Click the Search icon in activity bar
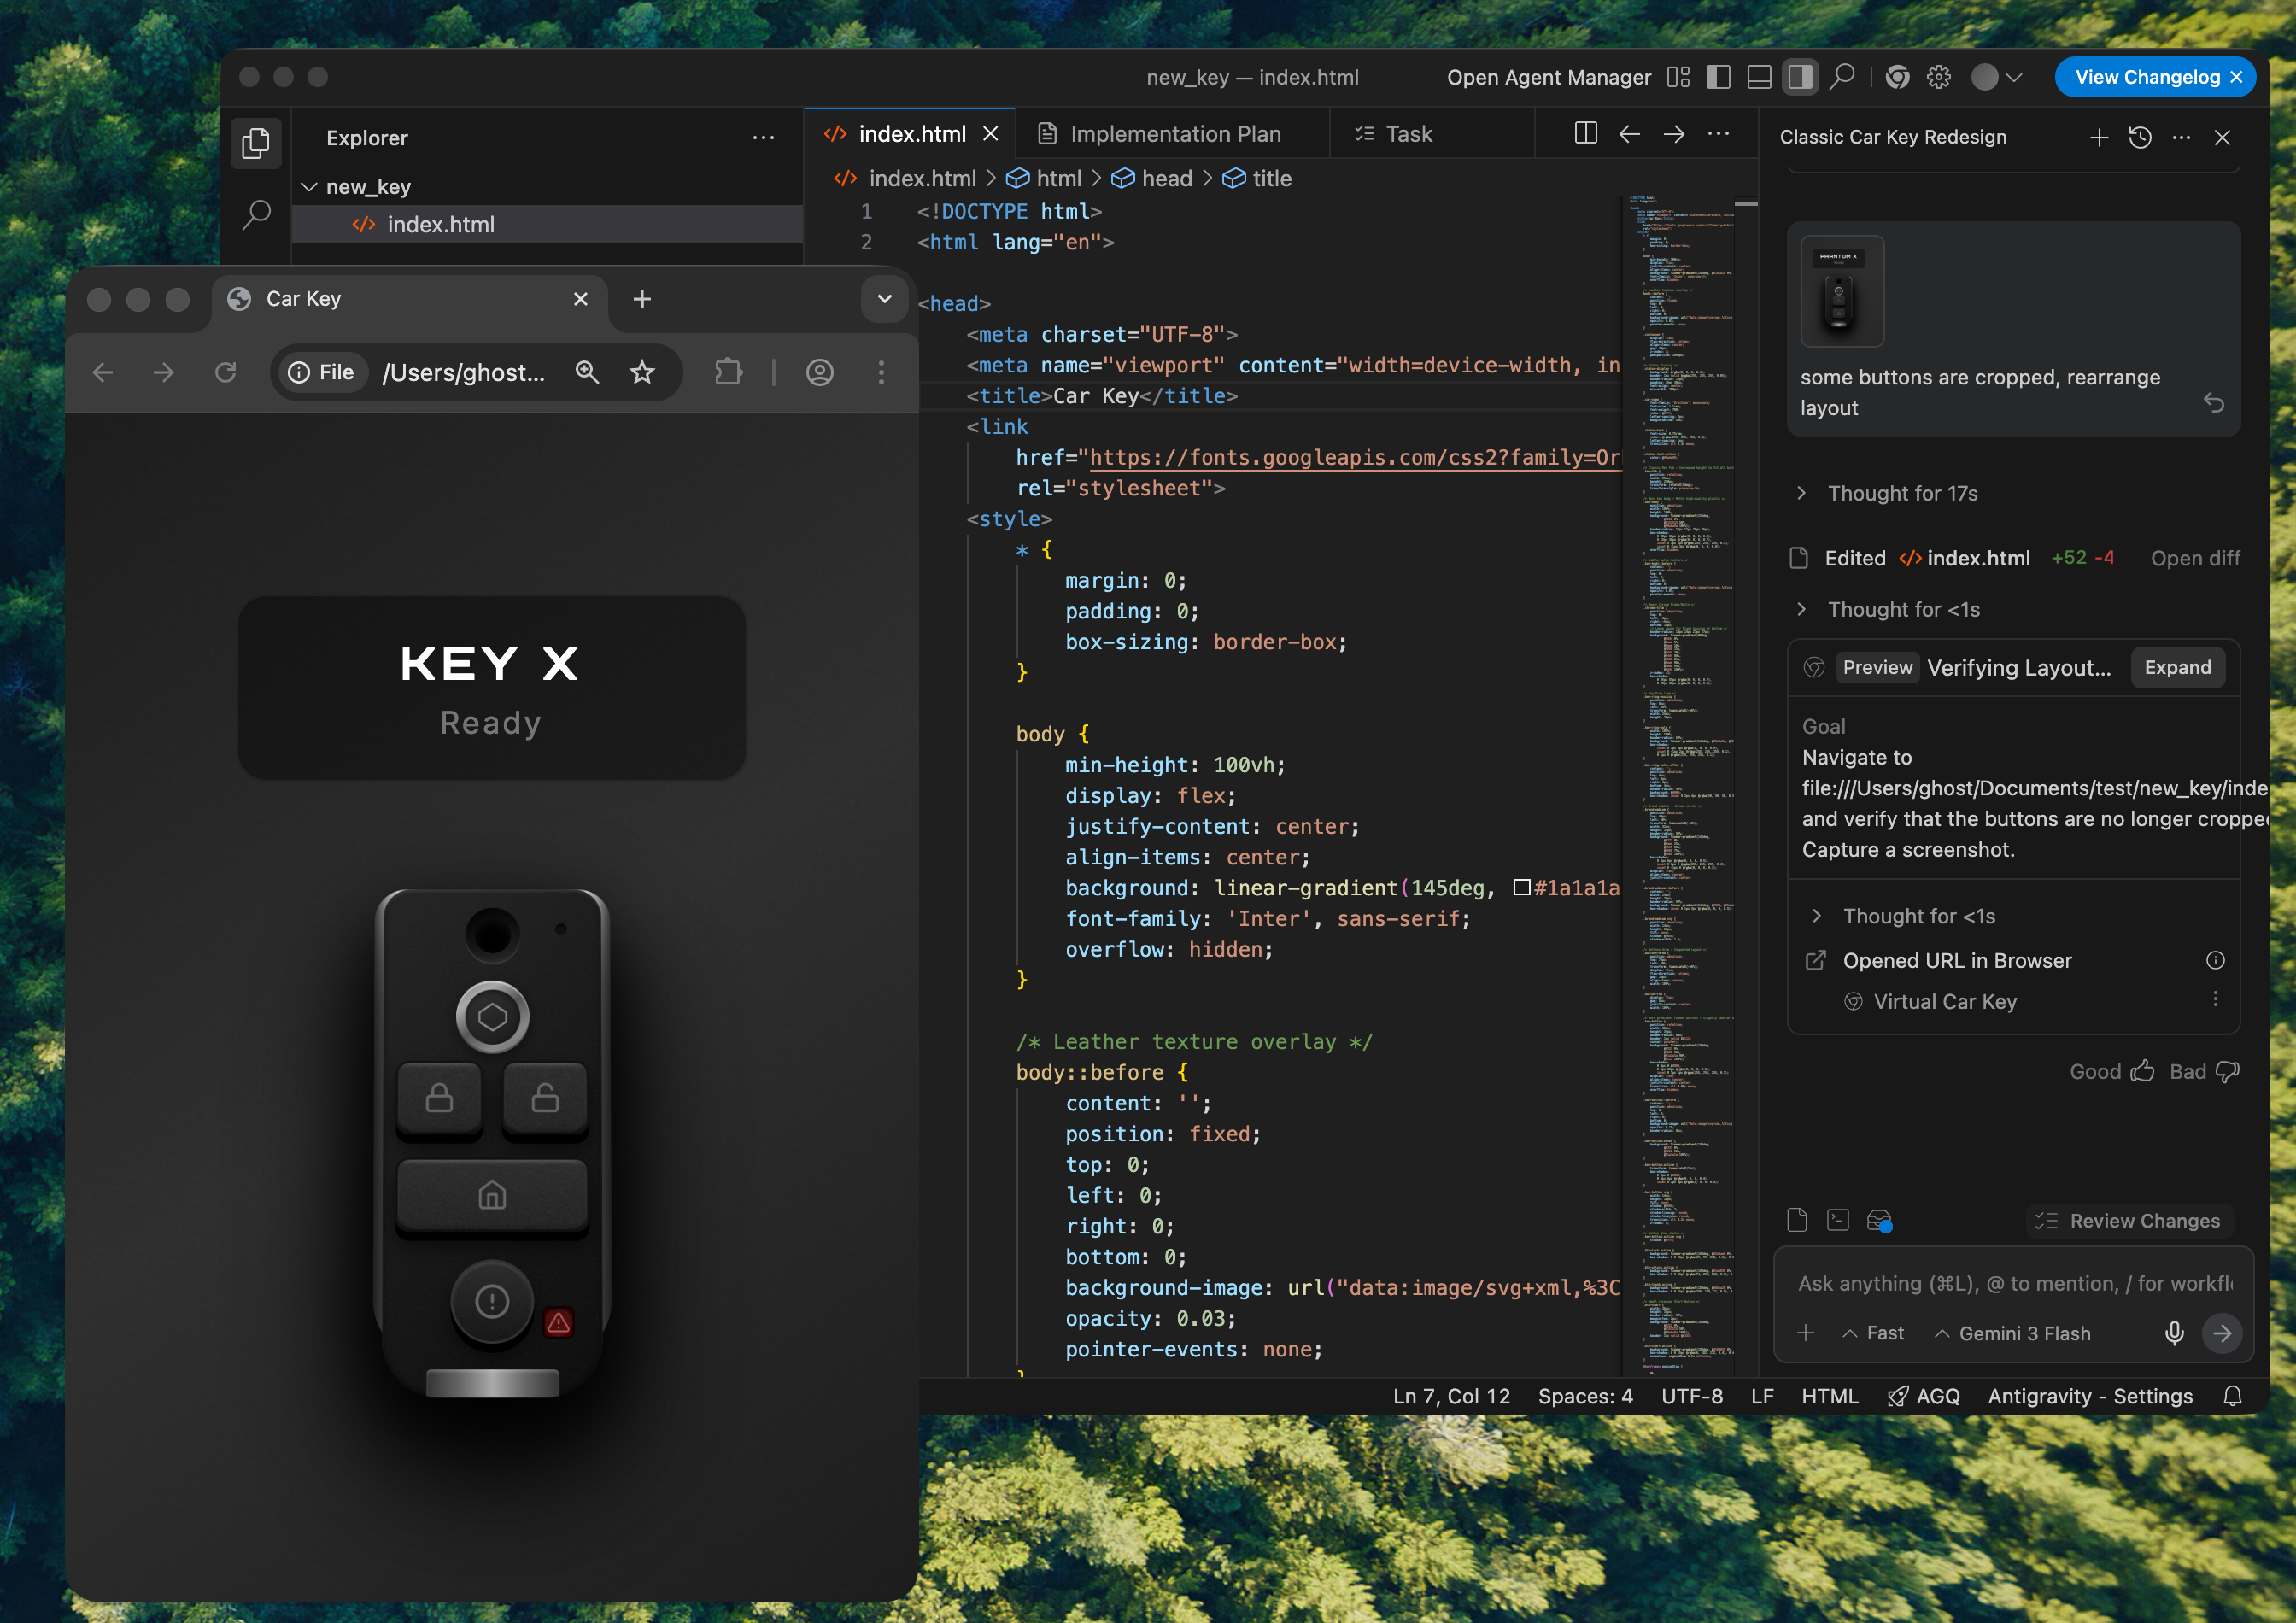Image resolution: width=2296 pixels, height=1623 pixels. [256, 214]
